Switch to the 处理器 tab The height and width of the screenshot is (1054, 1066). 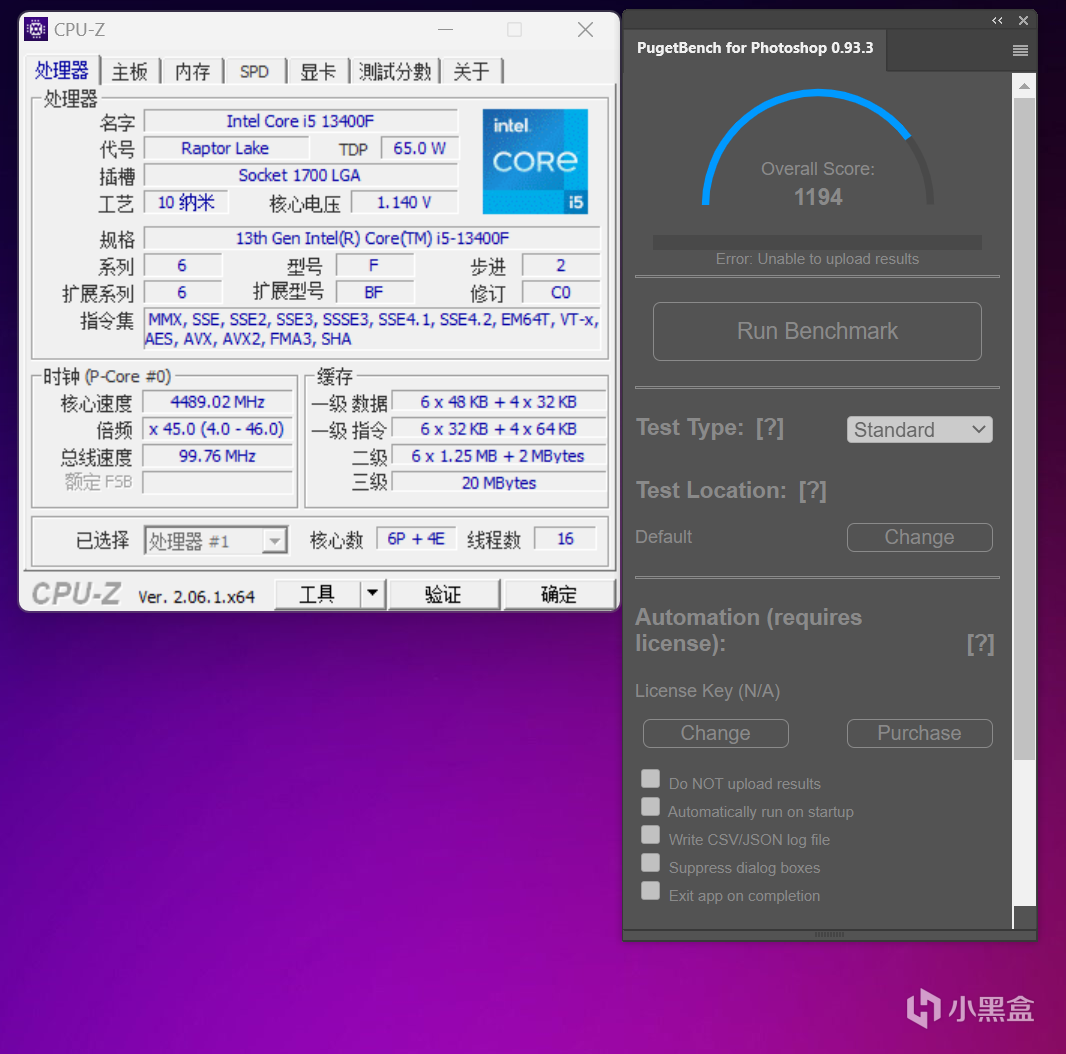pos(62,70)
